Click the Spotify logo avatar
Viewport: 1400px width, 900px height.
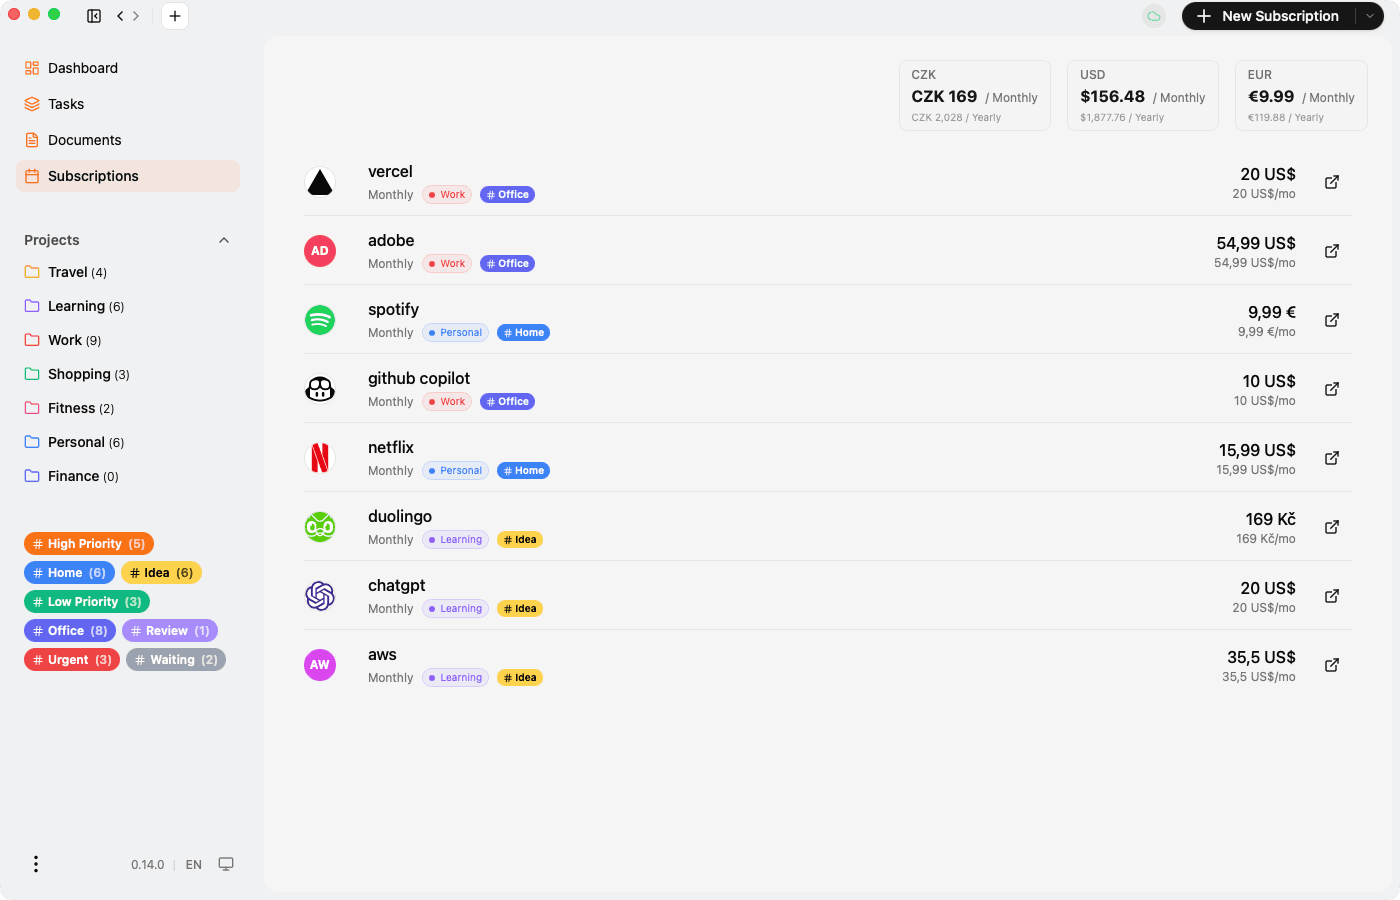pos(320,320)
